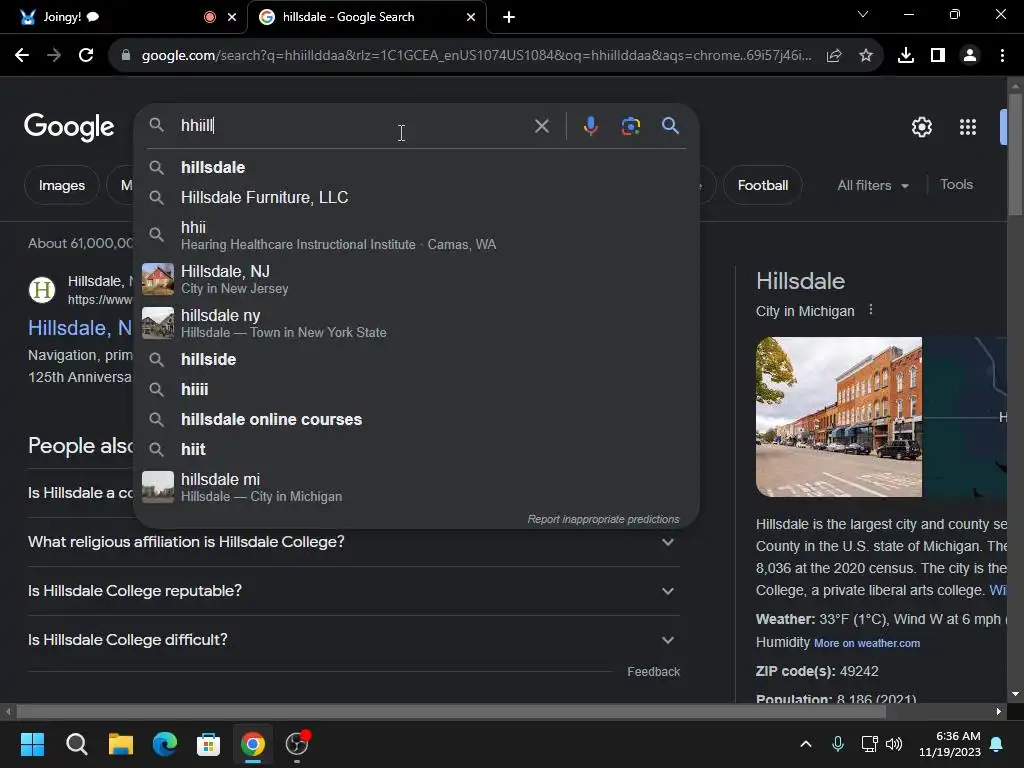Select suggestion 'hiit'

417,449
